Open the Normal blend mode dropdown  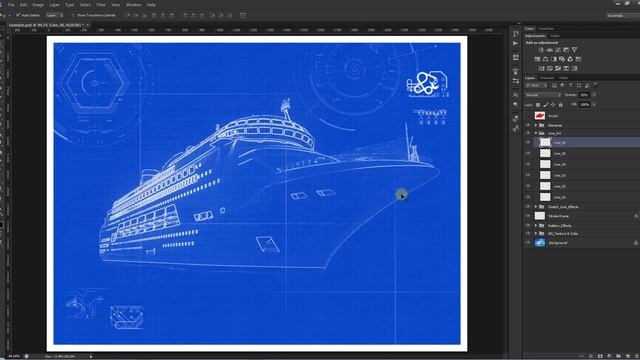[x=543, y=95]
